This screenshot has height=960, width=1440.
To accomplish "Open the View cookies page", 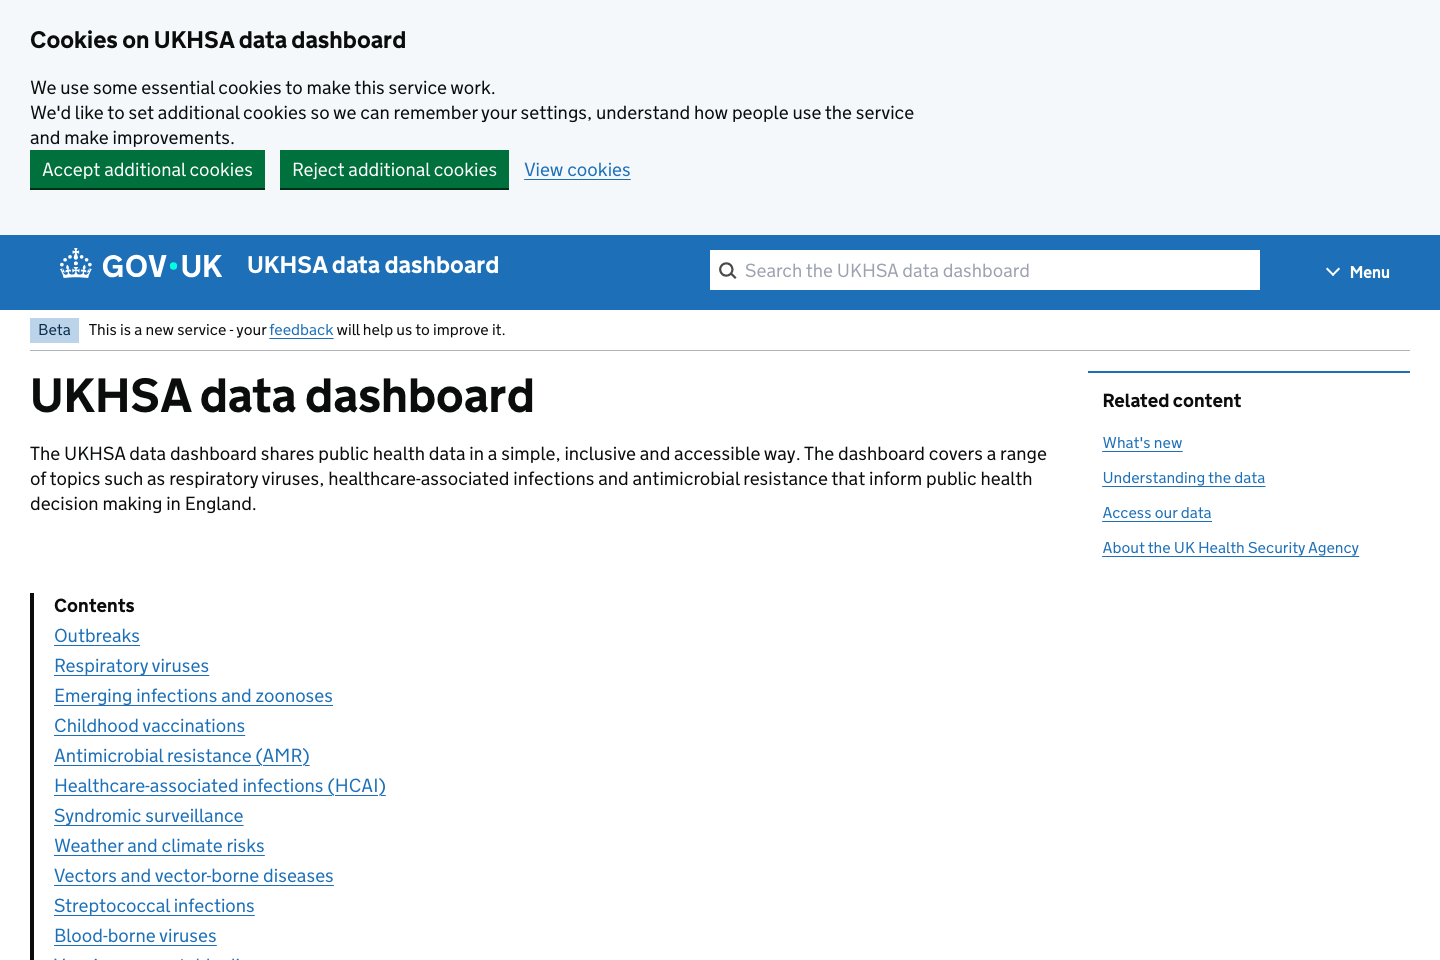I will [x=577, y=169].
